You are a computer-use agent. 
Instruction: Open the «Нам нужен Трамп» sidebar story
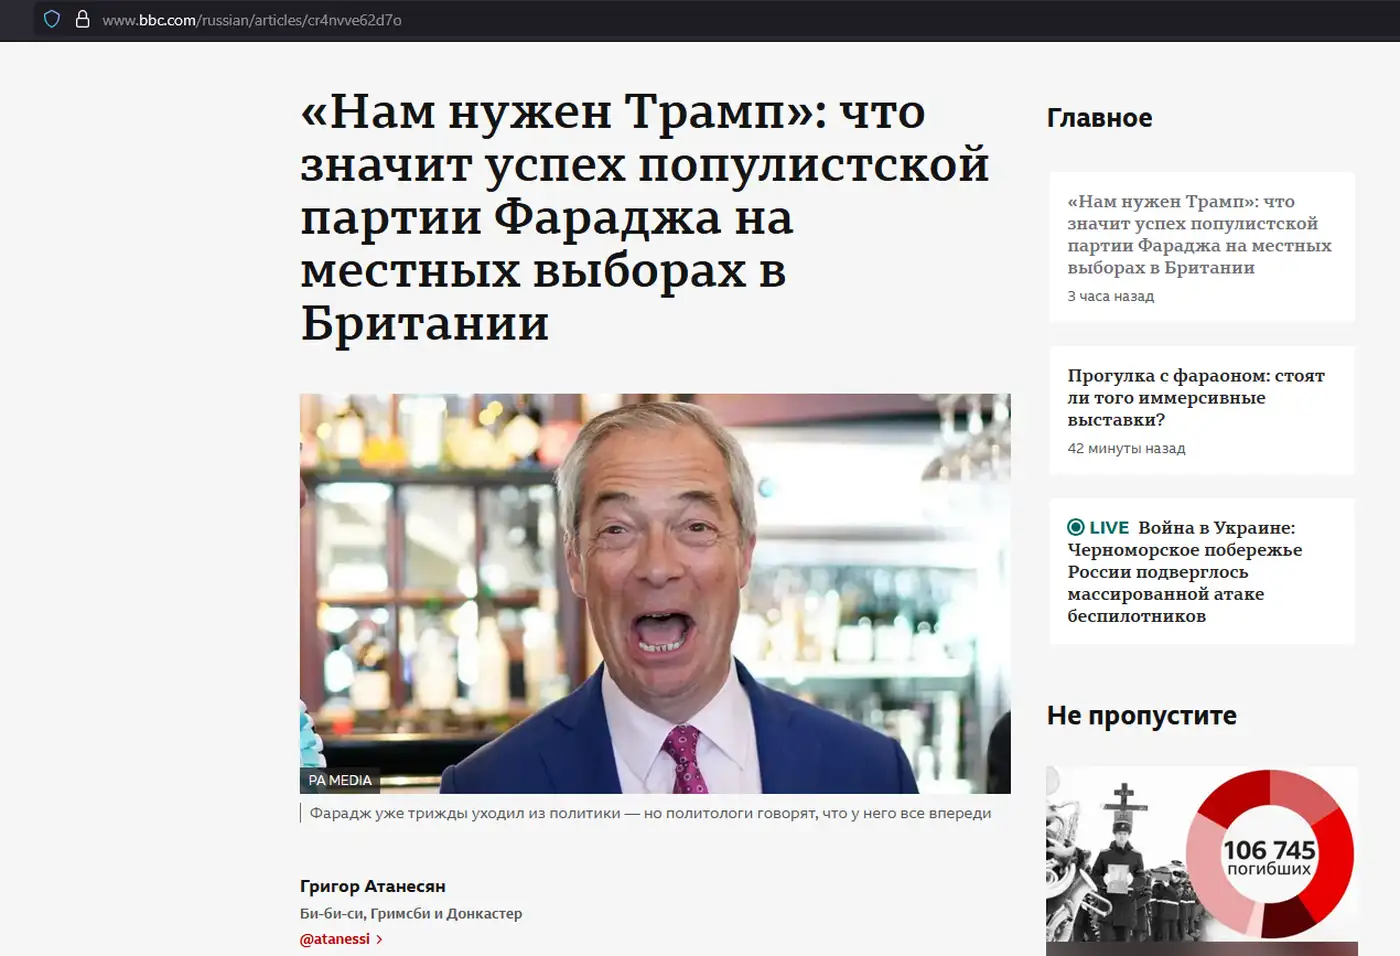(1199, 234)
